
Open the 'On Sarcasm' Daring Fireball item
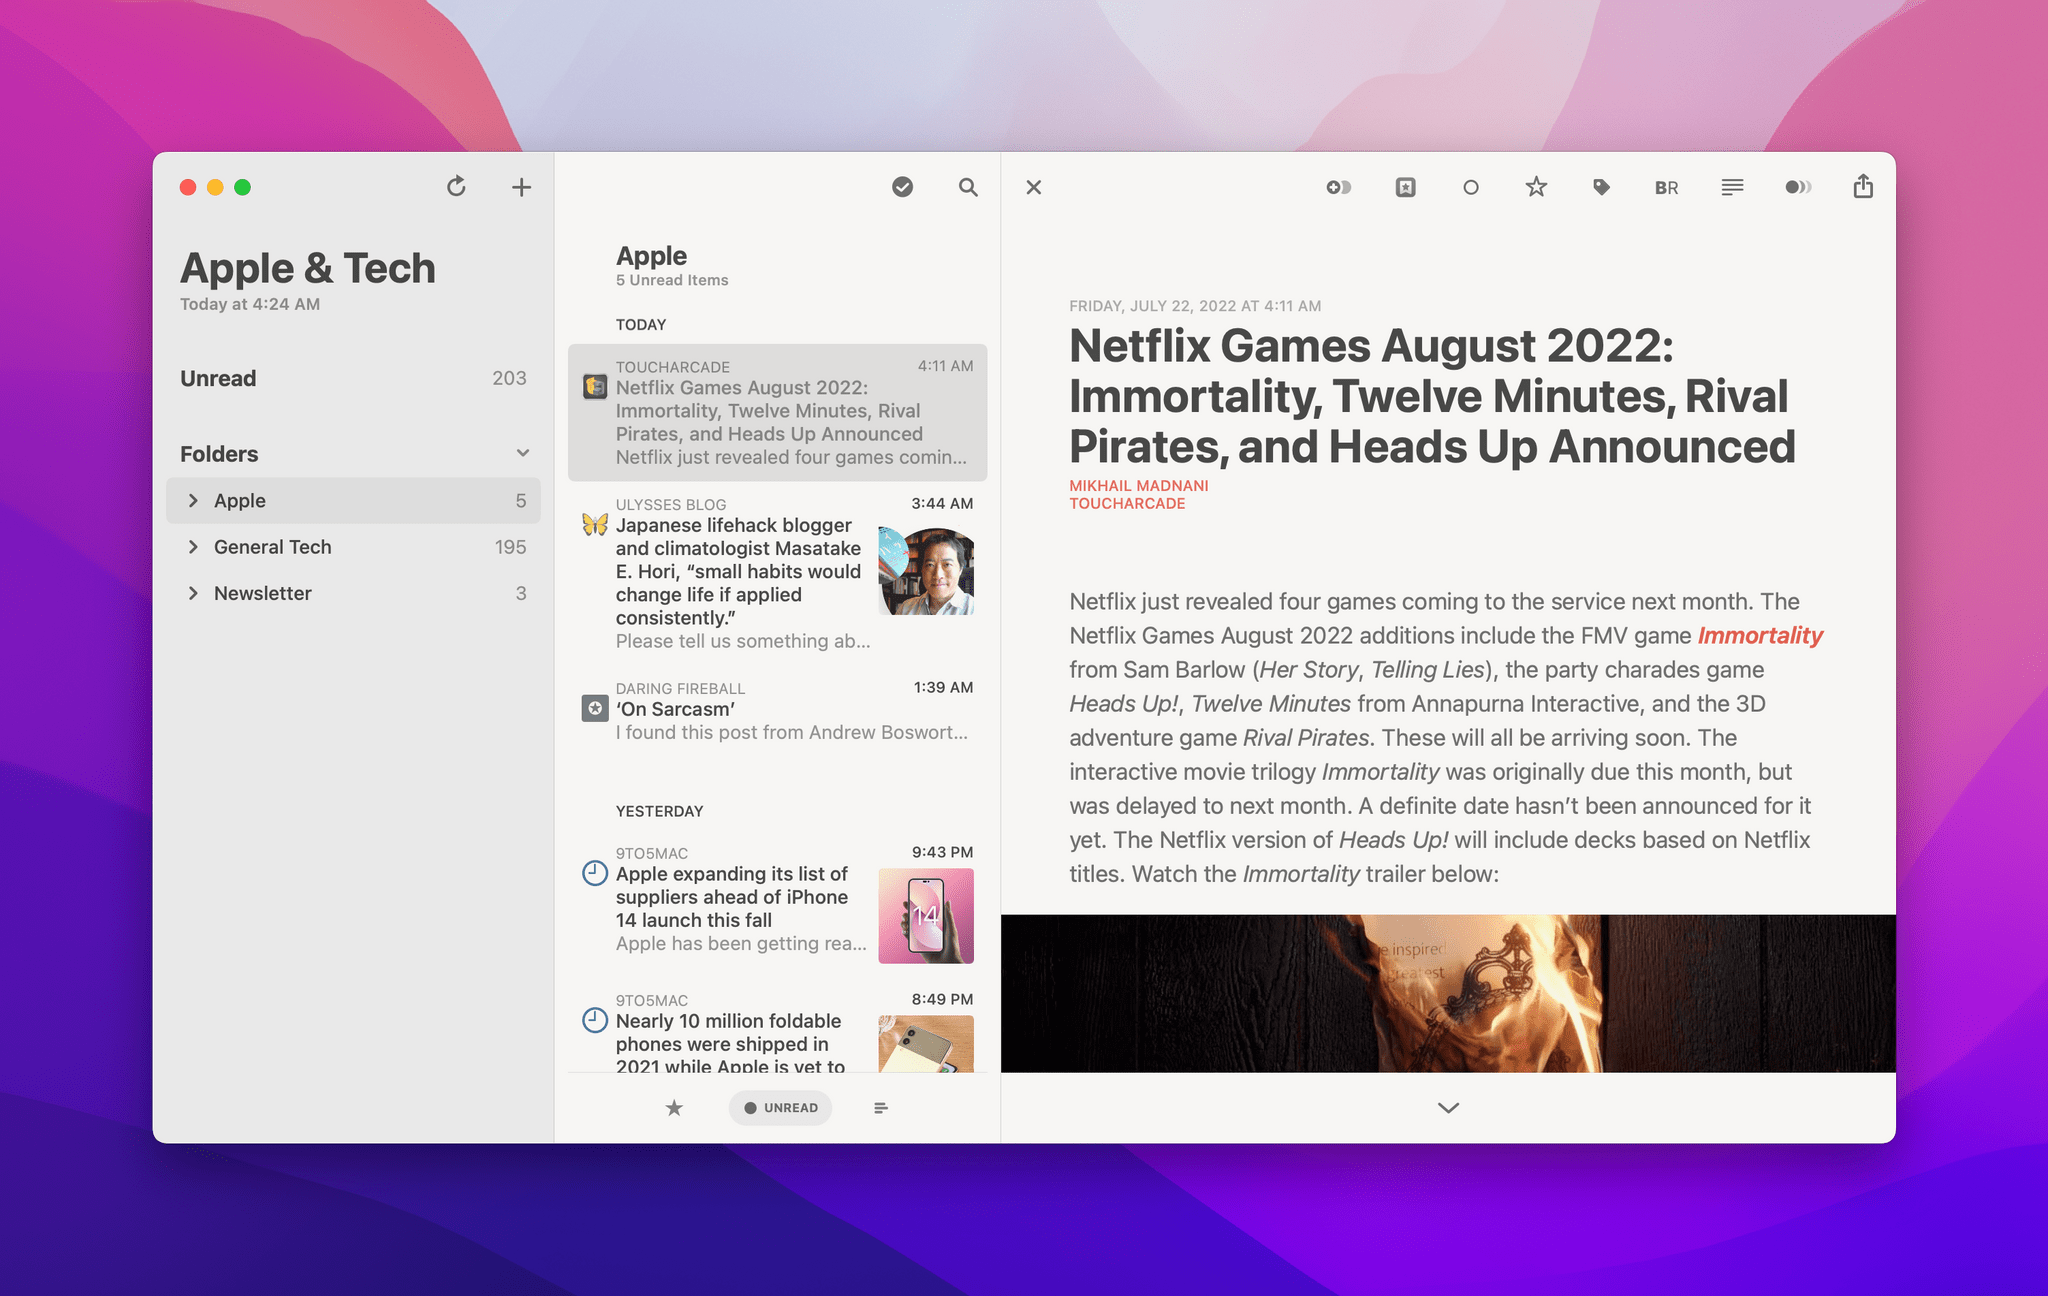777,711
